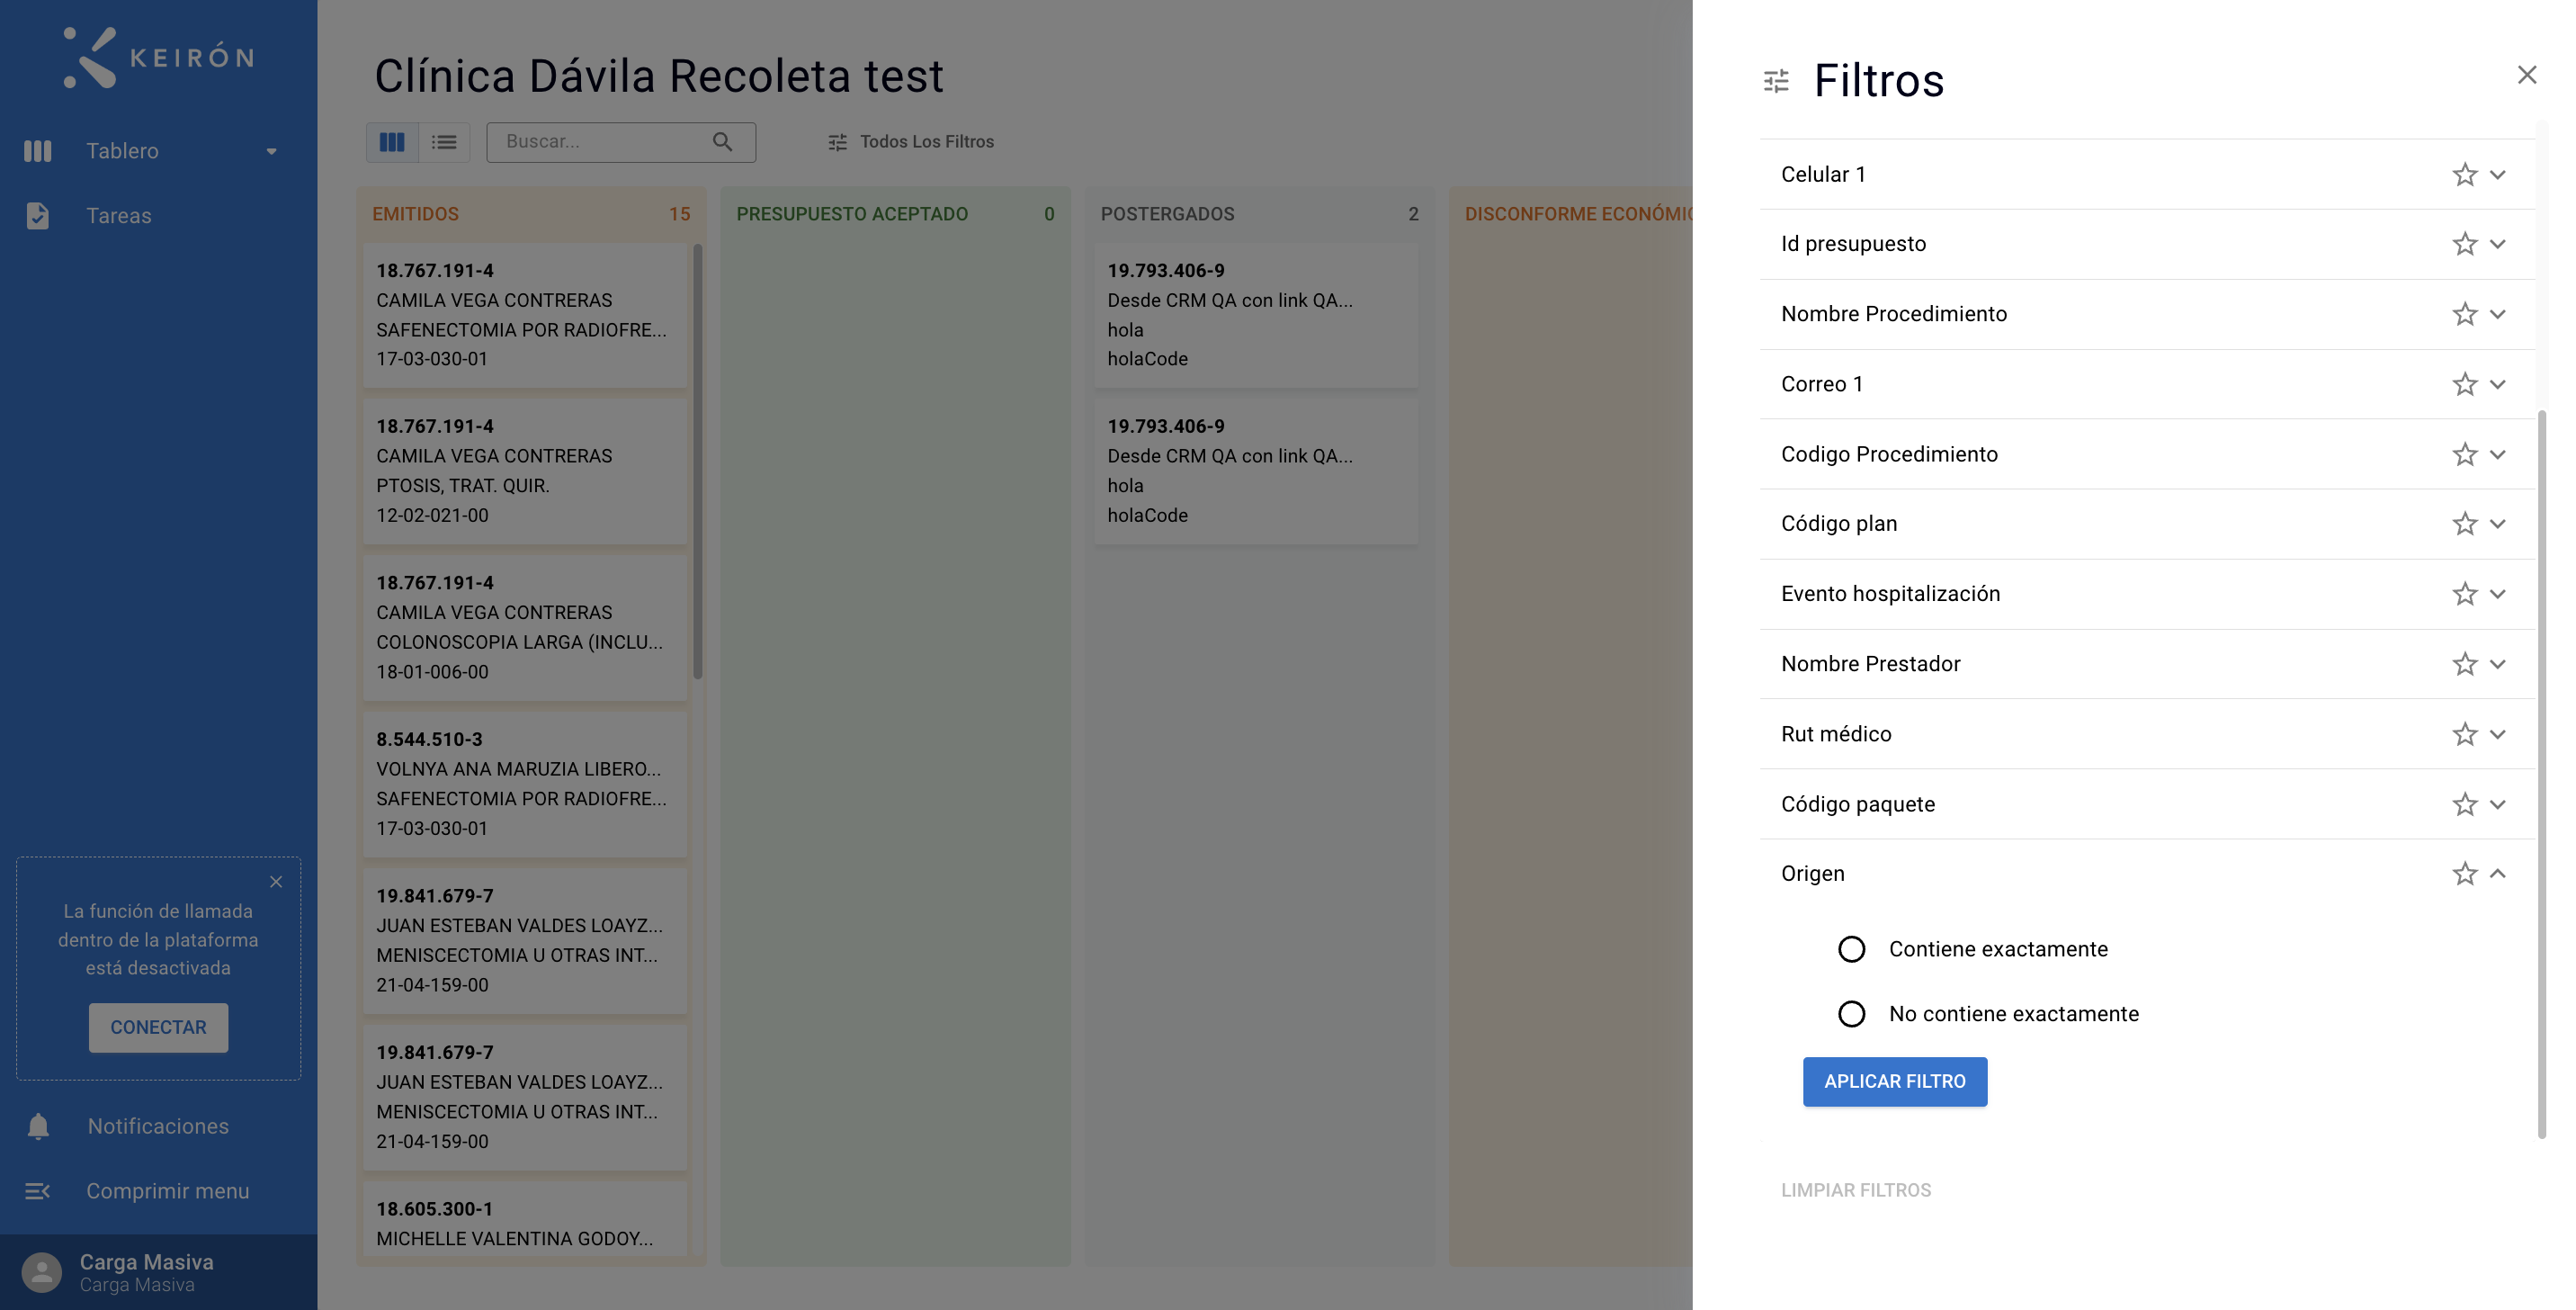Screen dimensions: 2576x1310
Task: Select Comprimir menu option
Action: (x=168, y=1191)
